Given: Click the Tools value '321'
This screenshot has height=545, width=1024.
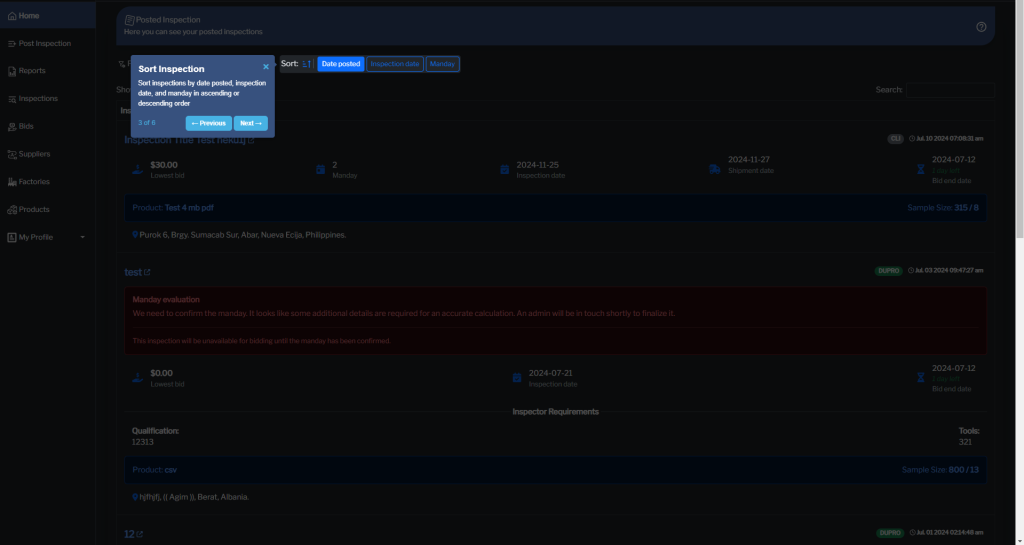Looking at the screenshot, I should [965, 442].
